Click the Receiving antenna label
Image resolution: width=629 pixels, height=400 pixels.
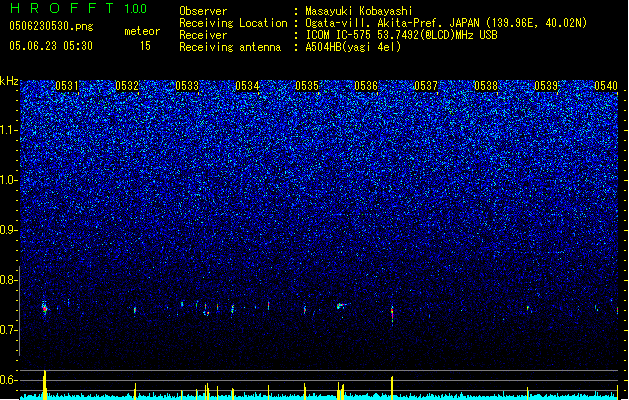[230, 47]
